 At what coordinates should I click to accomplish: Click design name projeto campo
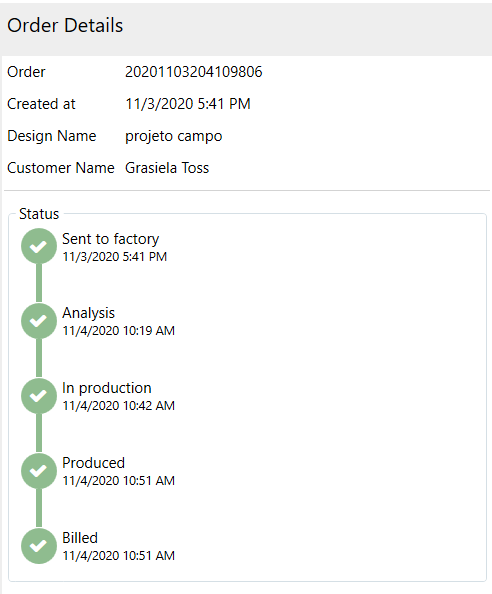coord(173,136)
